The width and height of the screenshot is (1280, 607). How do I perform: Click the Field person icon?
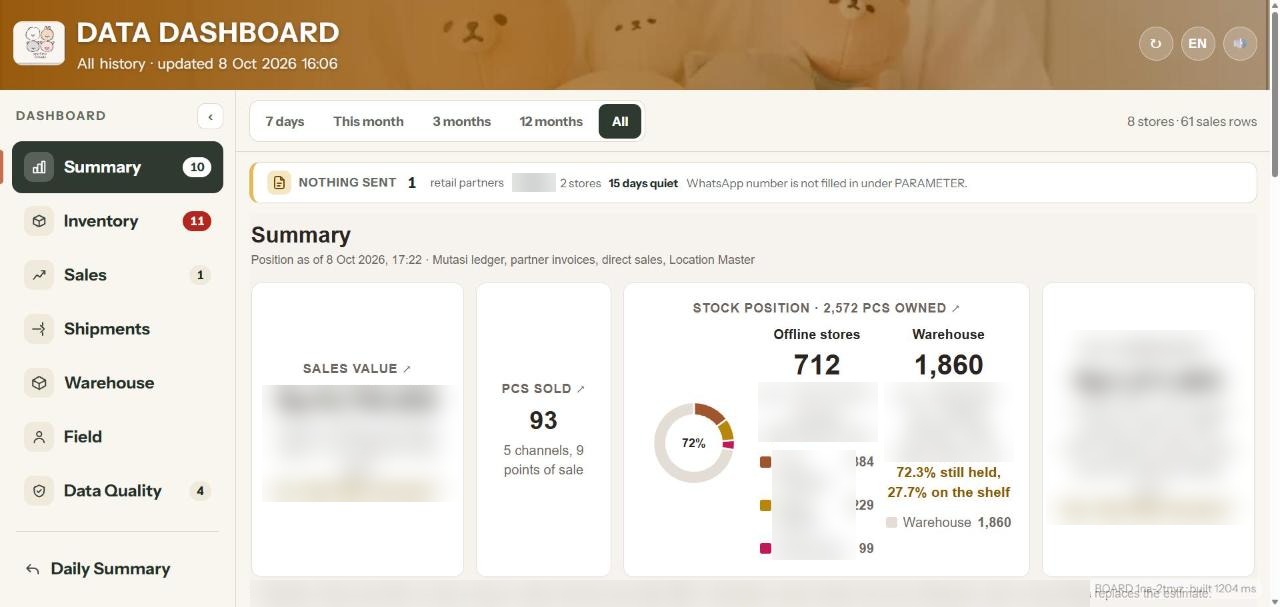[39, 437]
